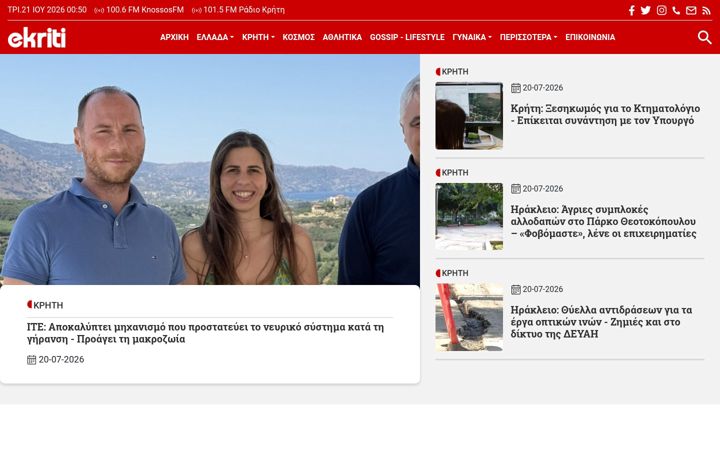Open the οπτικών ινών works article thumbnail
The image size is (720, 450).
click(x=469, y=317)
